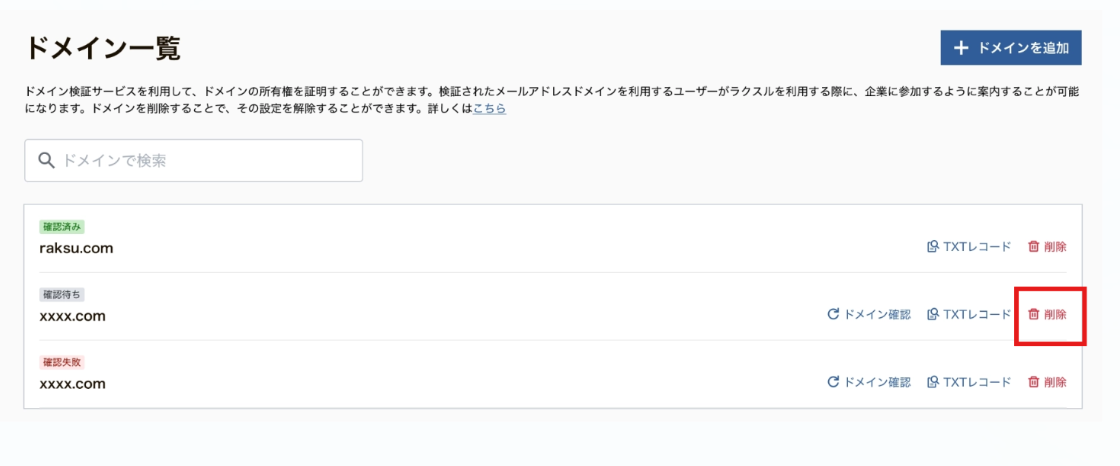Image resolution: width=1120 pixels, height=466 pixels.
Task: Click the 確認済み status badge
Action: pos(63,227)
